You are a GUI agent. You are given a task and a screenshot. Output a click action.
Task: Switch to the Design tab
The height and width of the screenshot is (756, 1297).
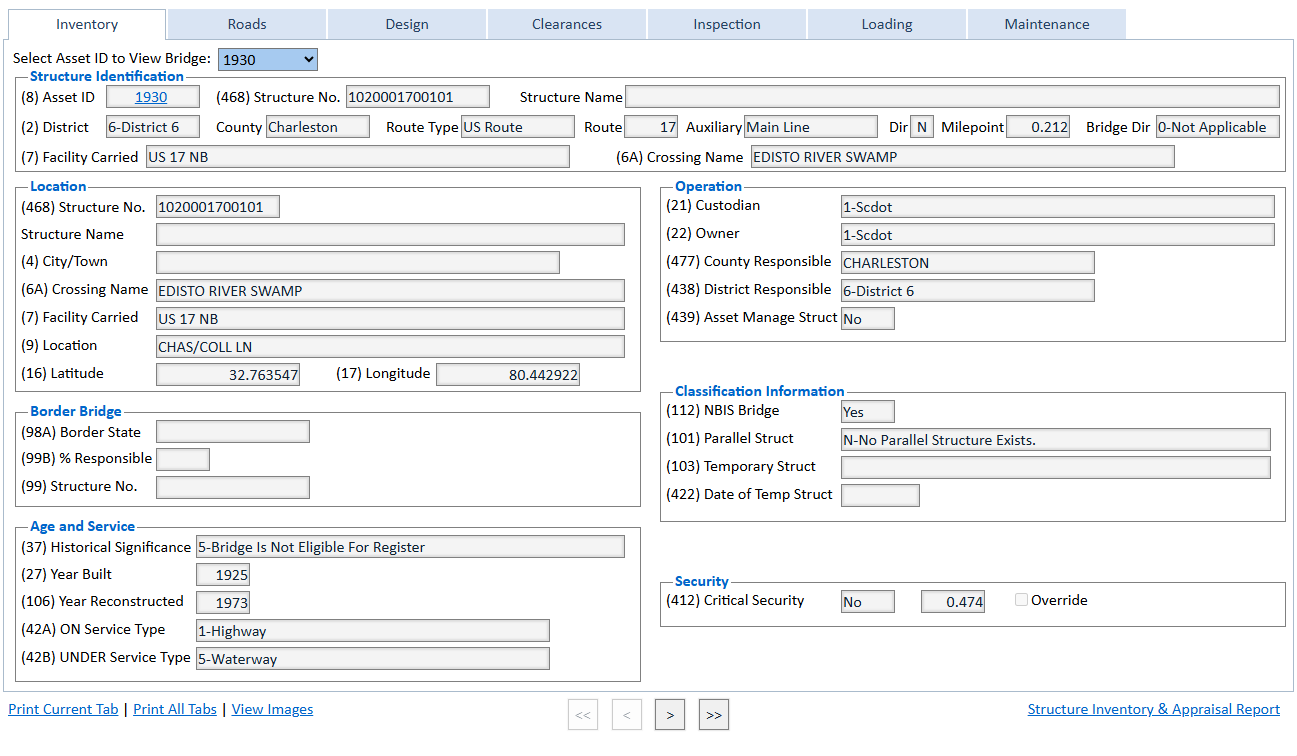coord(407,24)
